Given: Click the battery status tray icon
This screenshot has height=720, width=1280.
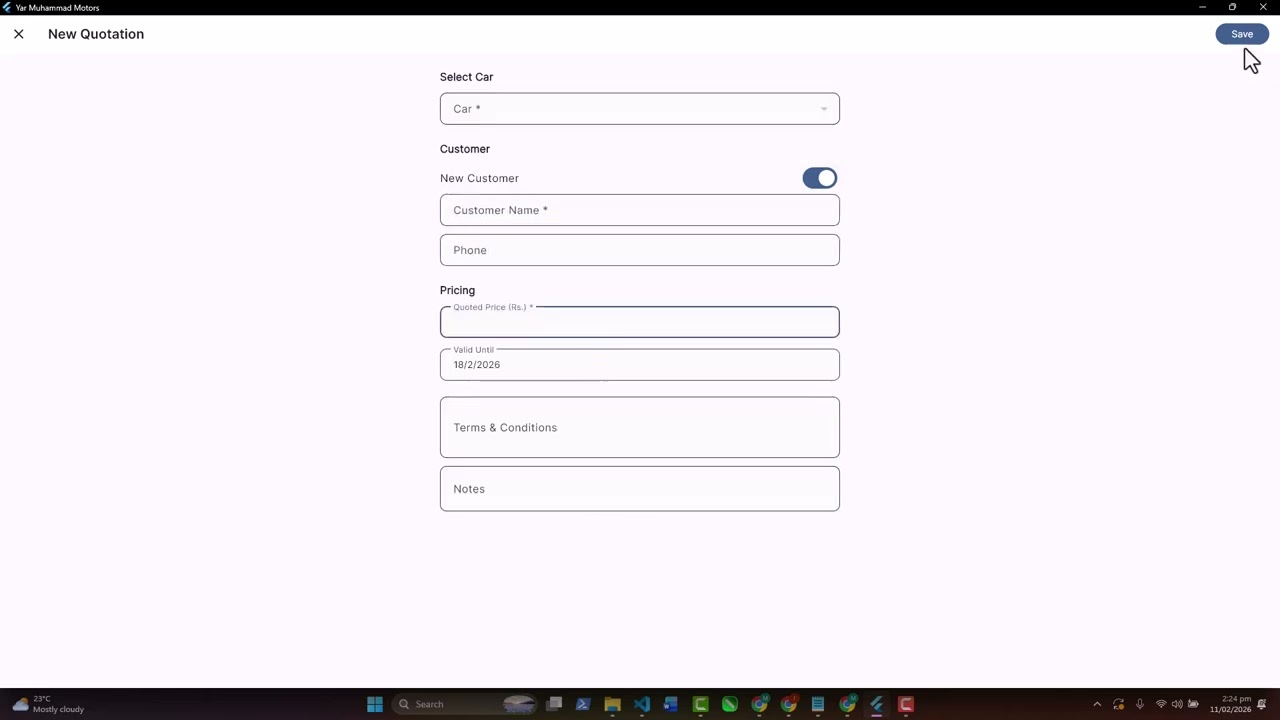Looking at the screenshot, I should [x=1193, y=704].
